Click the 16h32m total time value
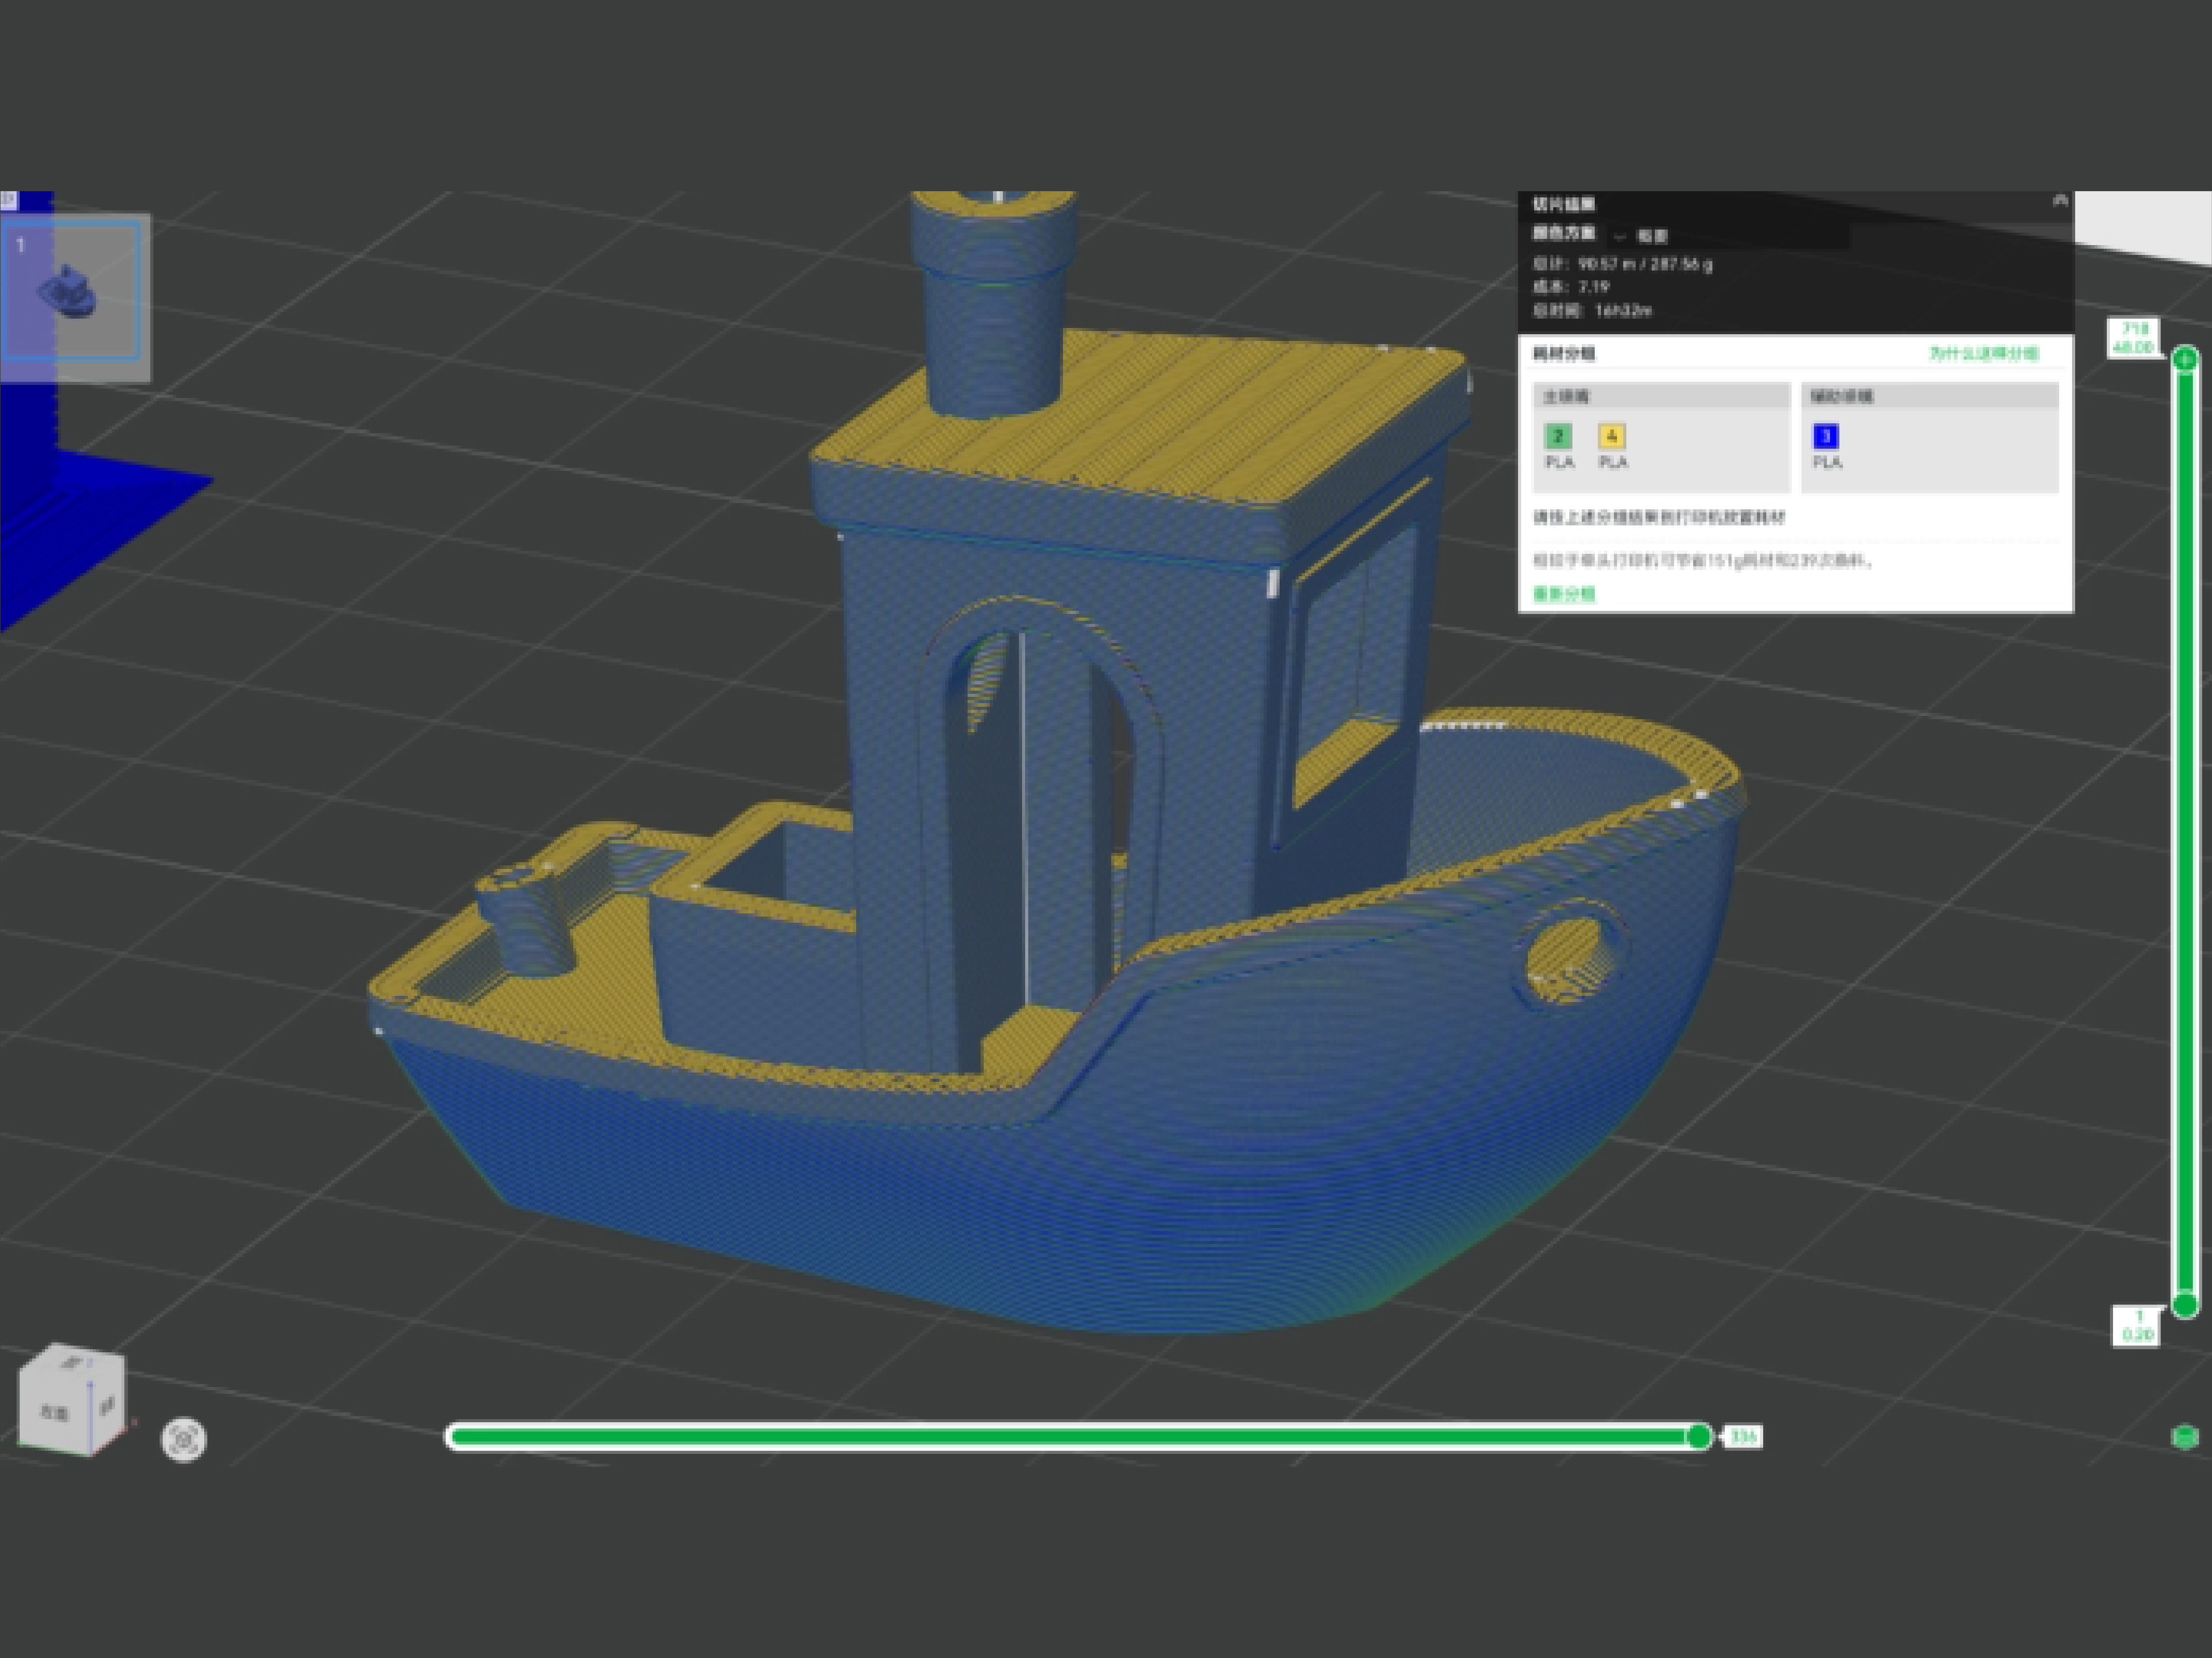Viewport: 2212px width, 1658px height. pyautogui.click(x=1623, y=310)
